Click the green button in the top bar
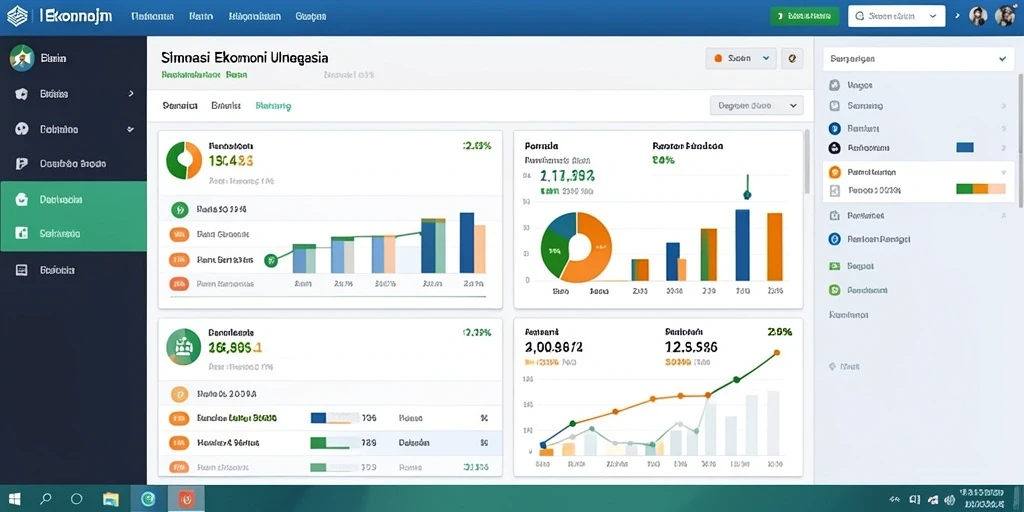Screen dimensions: 1024x512 point(805,16)
